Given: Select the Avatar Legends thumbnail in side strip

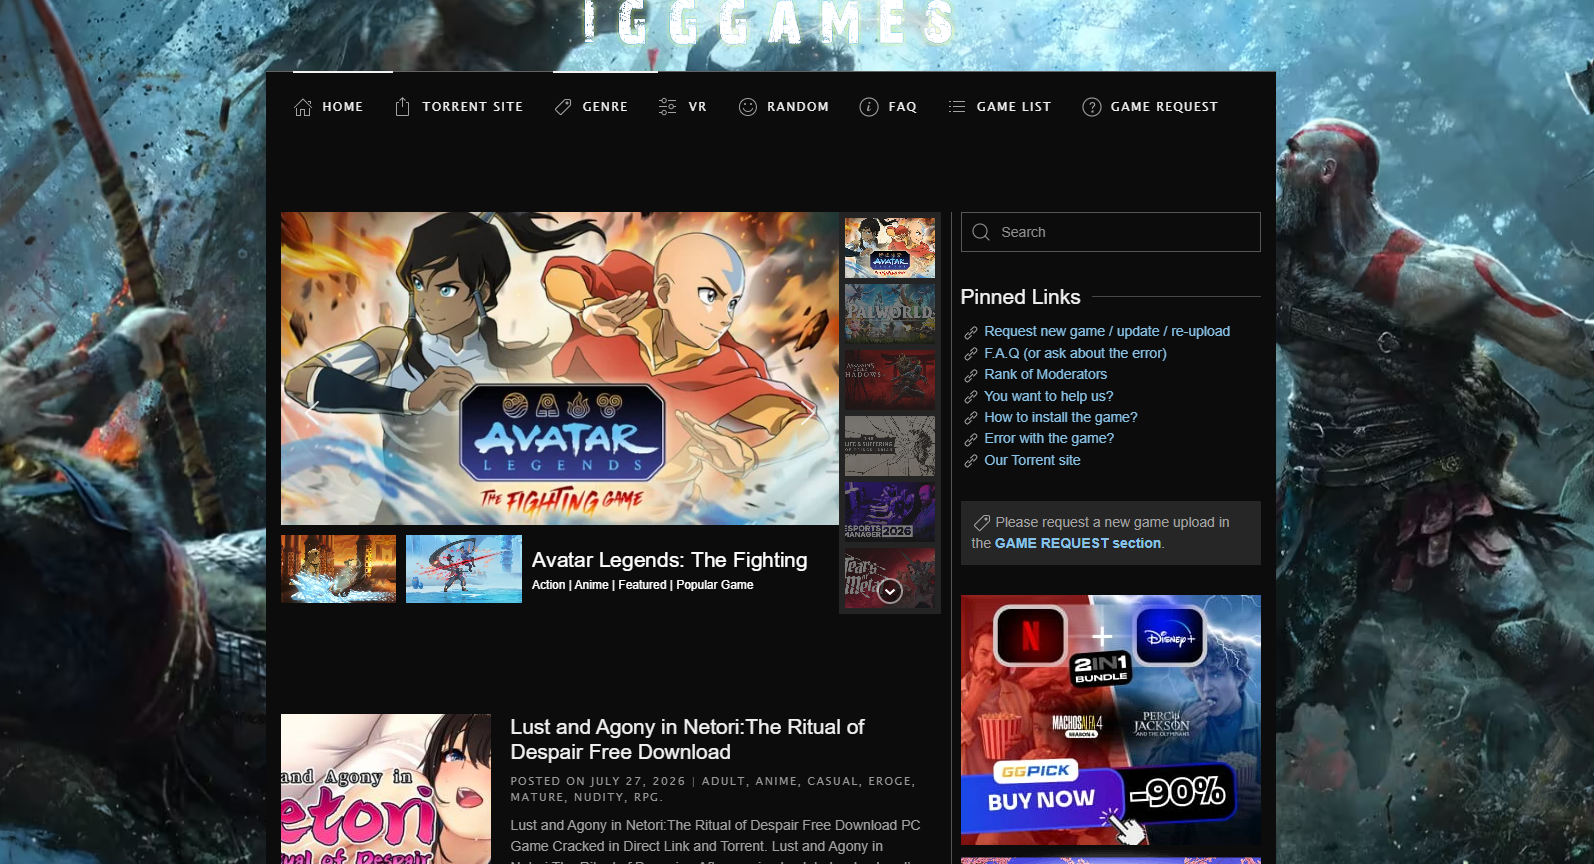Looking at the screenshot, I should [890, 248].
